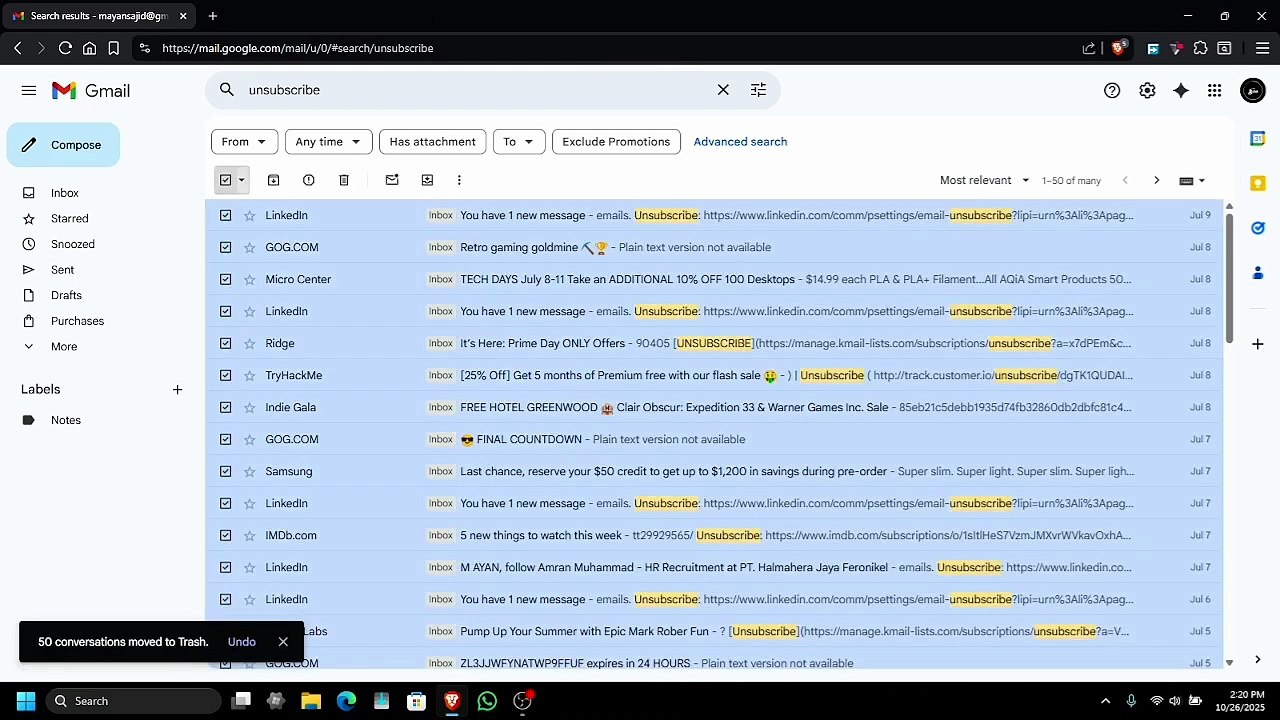Star the Samsung email

[x=249, y=471]
